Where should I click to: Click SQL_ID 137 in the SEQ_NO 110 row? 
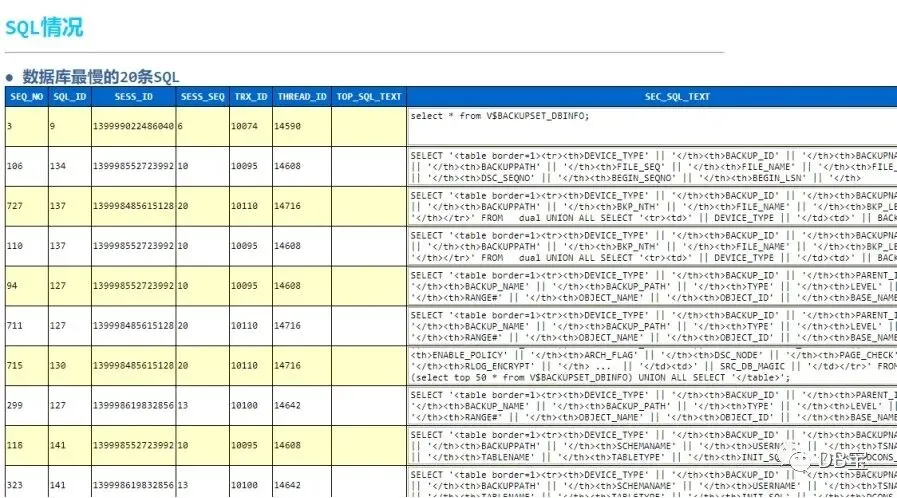coord(70,246)
